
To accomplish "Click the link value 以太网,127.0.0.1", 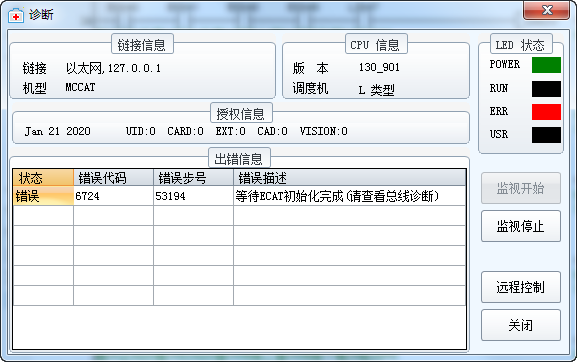I will 113,68.
